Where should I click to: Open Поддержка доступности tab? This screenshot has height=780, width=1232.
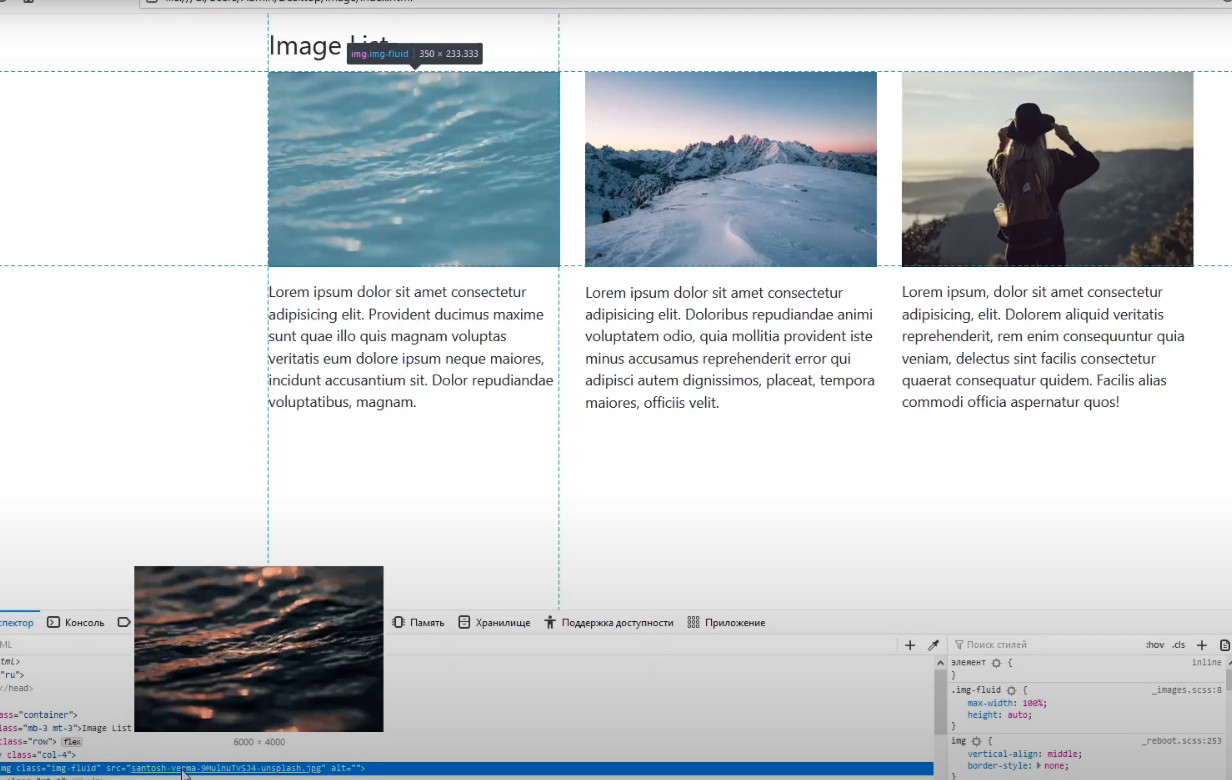pyautogui.click(x=608, y=622)
